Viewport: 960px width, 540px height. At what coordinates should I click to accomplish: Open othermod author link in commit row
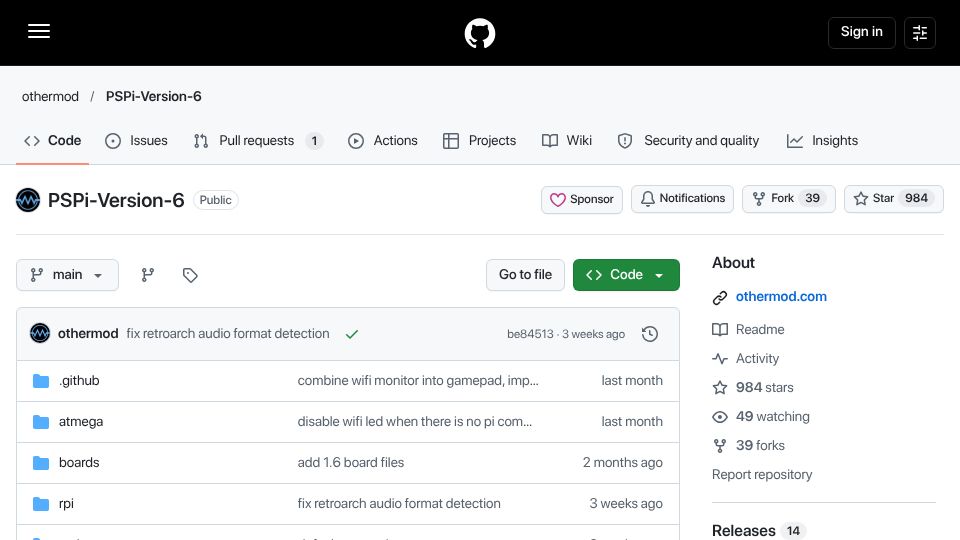[x=88, y=334]
